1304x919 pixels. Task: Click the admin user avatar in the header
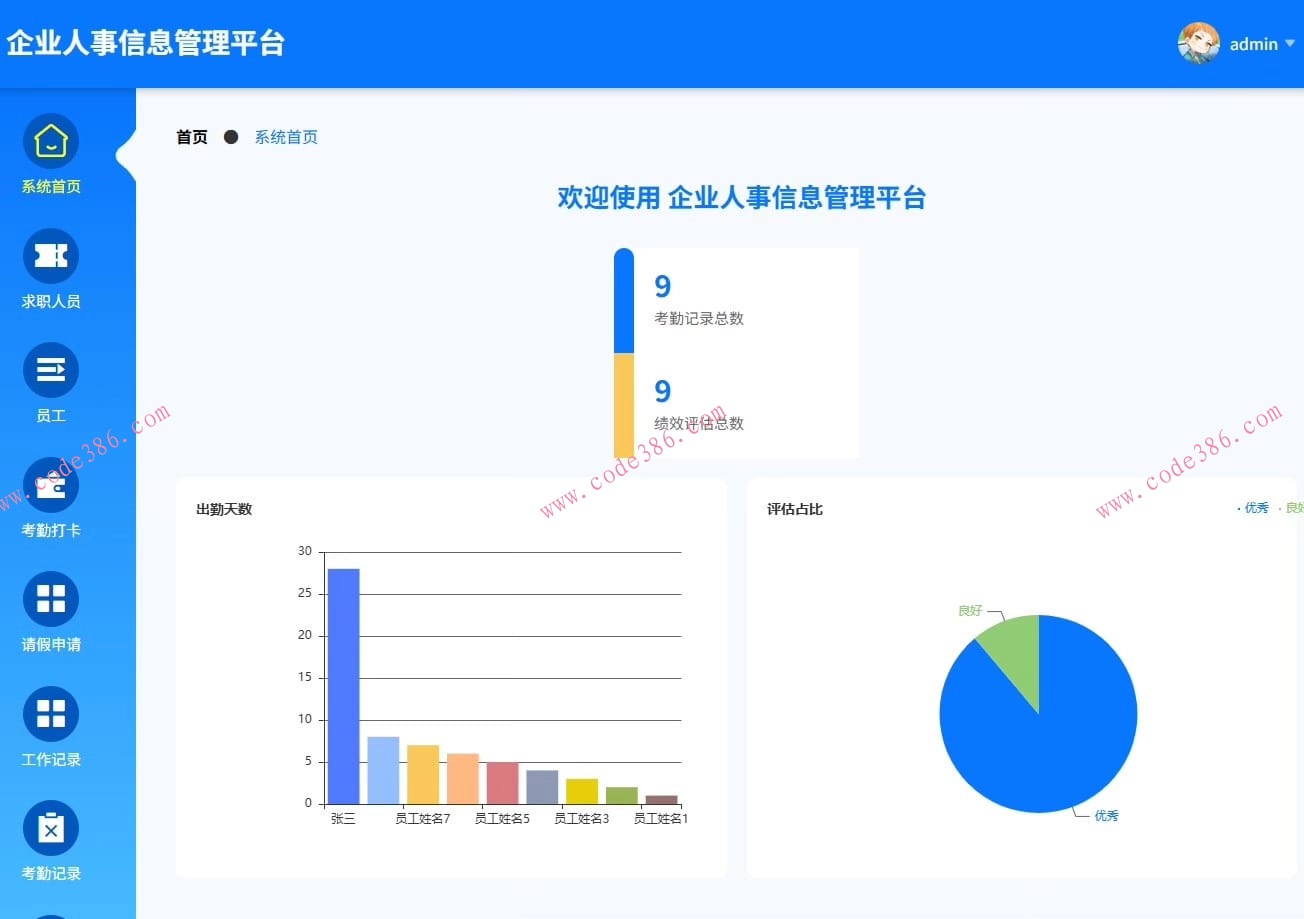[x=1198, y=43]
